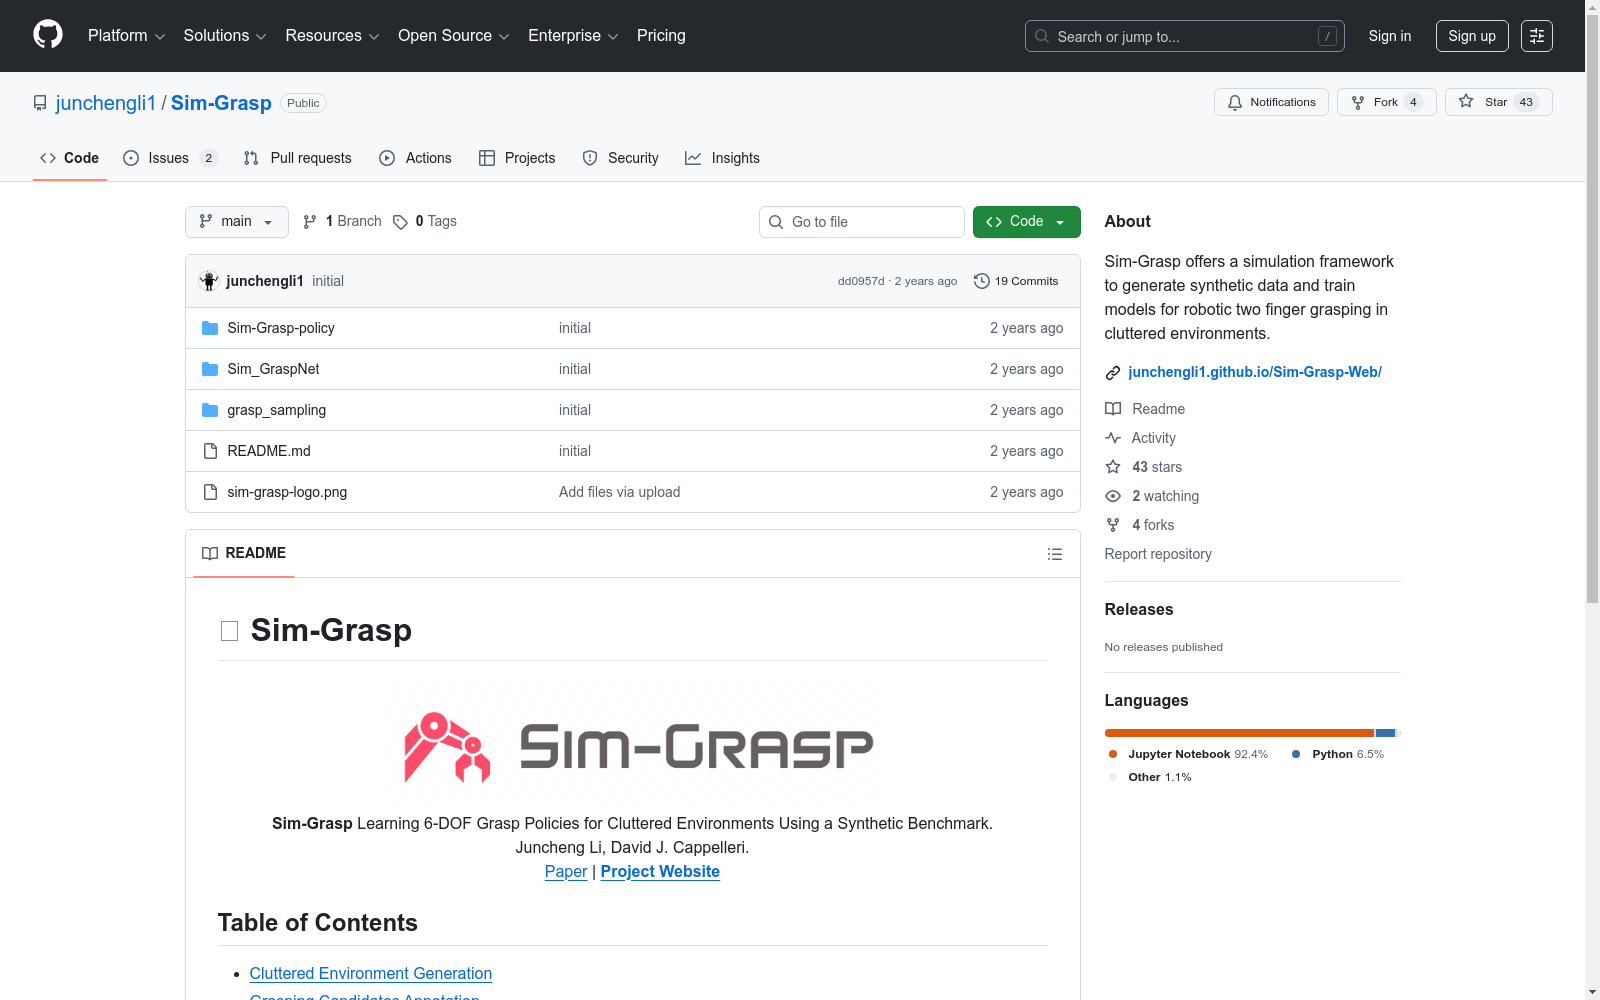This screenshot has height=1000, width=1600.
Task: Click the link icon beside project website URL
Action: pos(1113,373)
